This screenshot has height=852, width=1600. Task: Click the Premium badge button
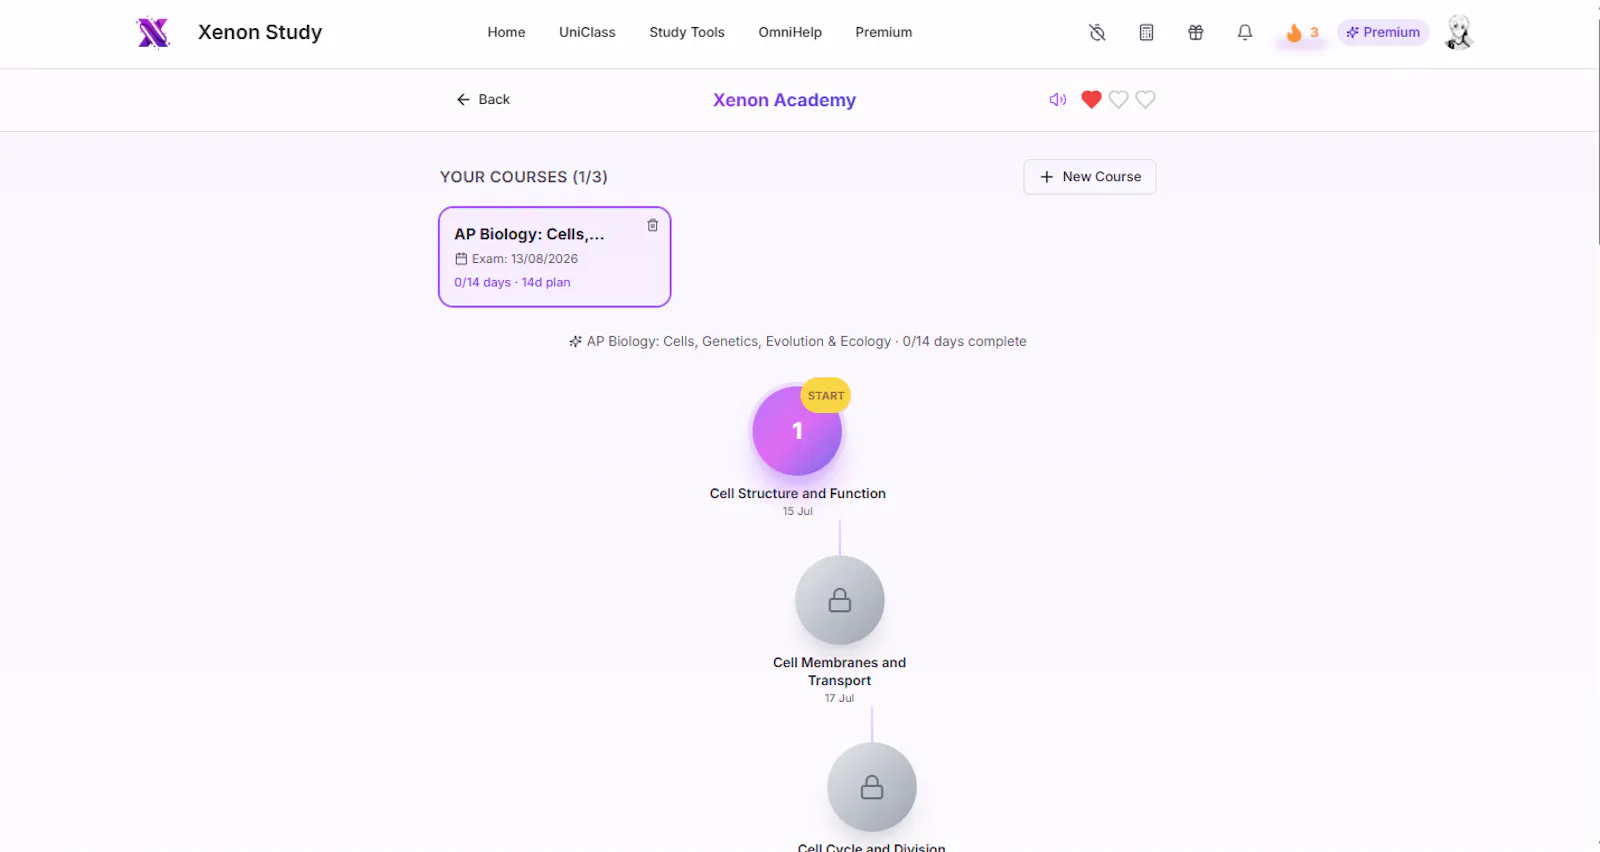[1383, 32]
